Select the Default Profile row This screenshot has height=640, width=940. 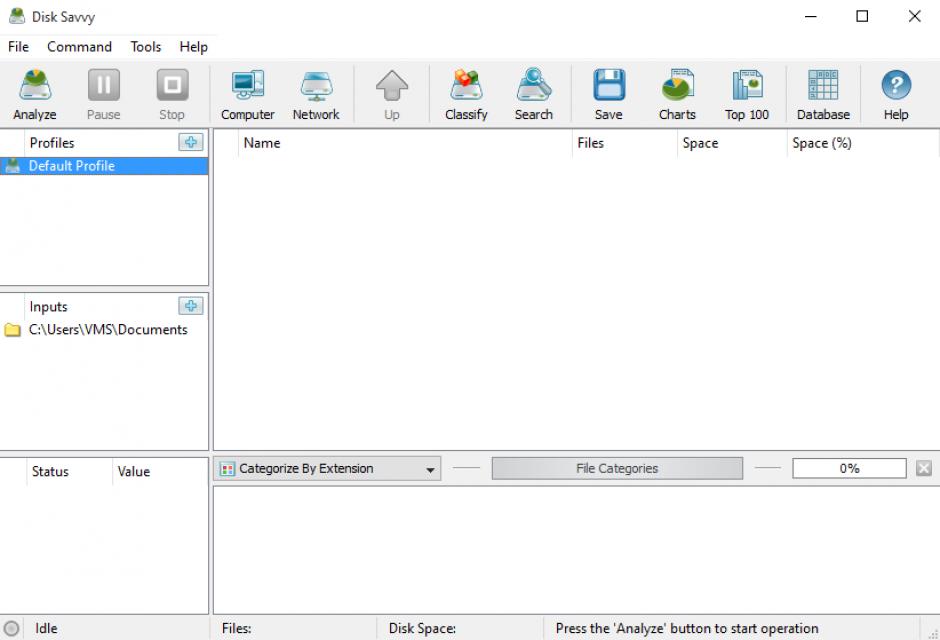coord(104,166)
